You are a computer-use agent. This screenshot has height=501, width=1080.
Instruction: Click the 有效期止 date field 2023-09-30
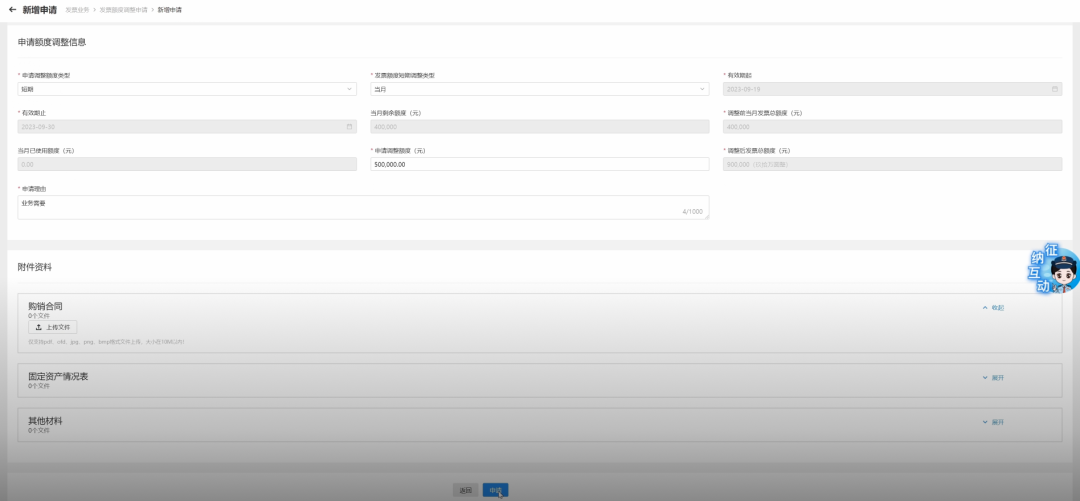187,127
